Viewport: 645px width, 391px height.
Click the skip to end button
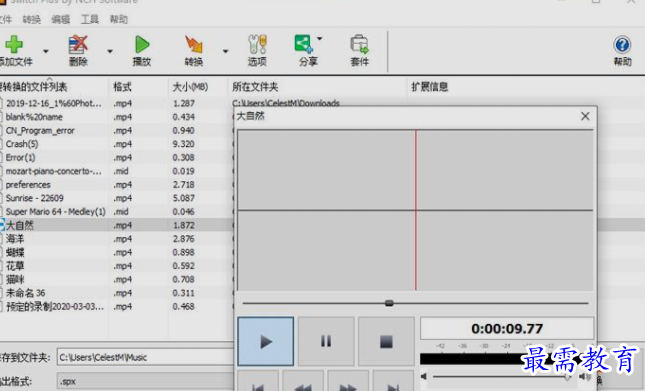tap(393, 381)
